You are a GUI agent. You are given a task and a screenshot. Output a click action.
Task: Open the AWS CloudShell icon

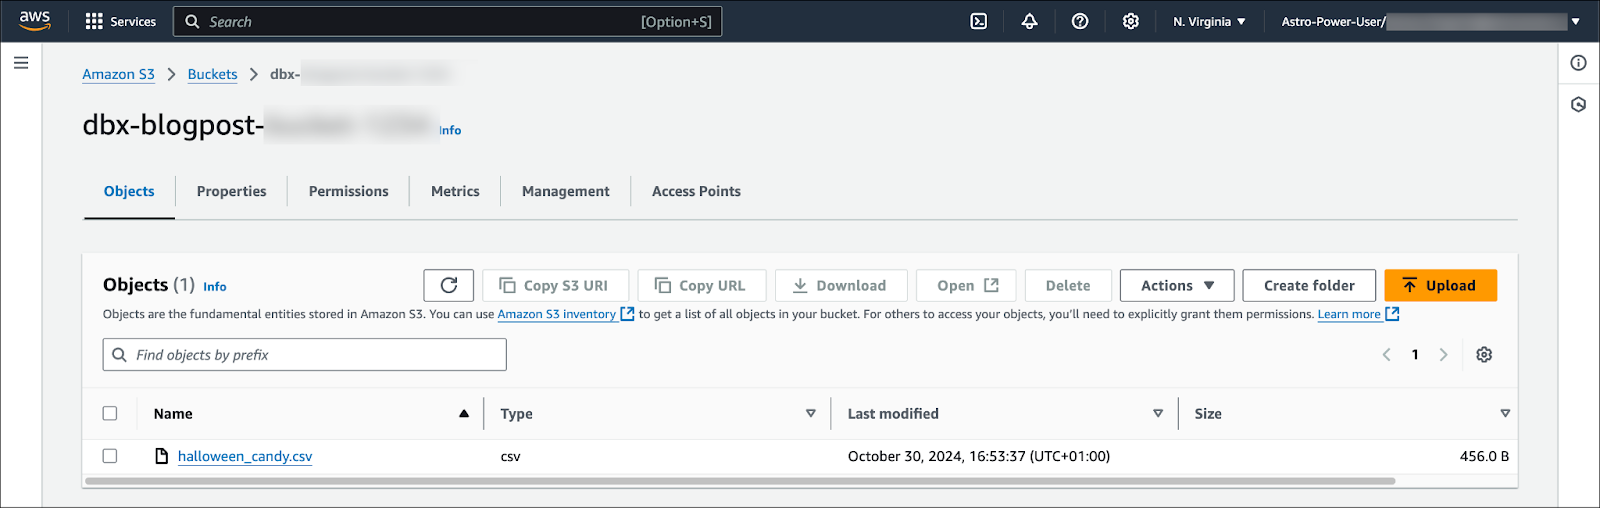(979, 21)
